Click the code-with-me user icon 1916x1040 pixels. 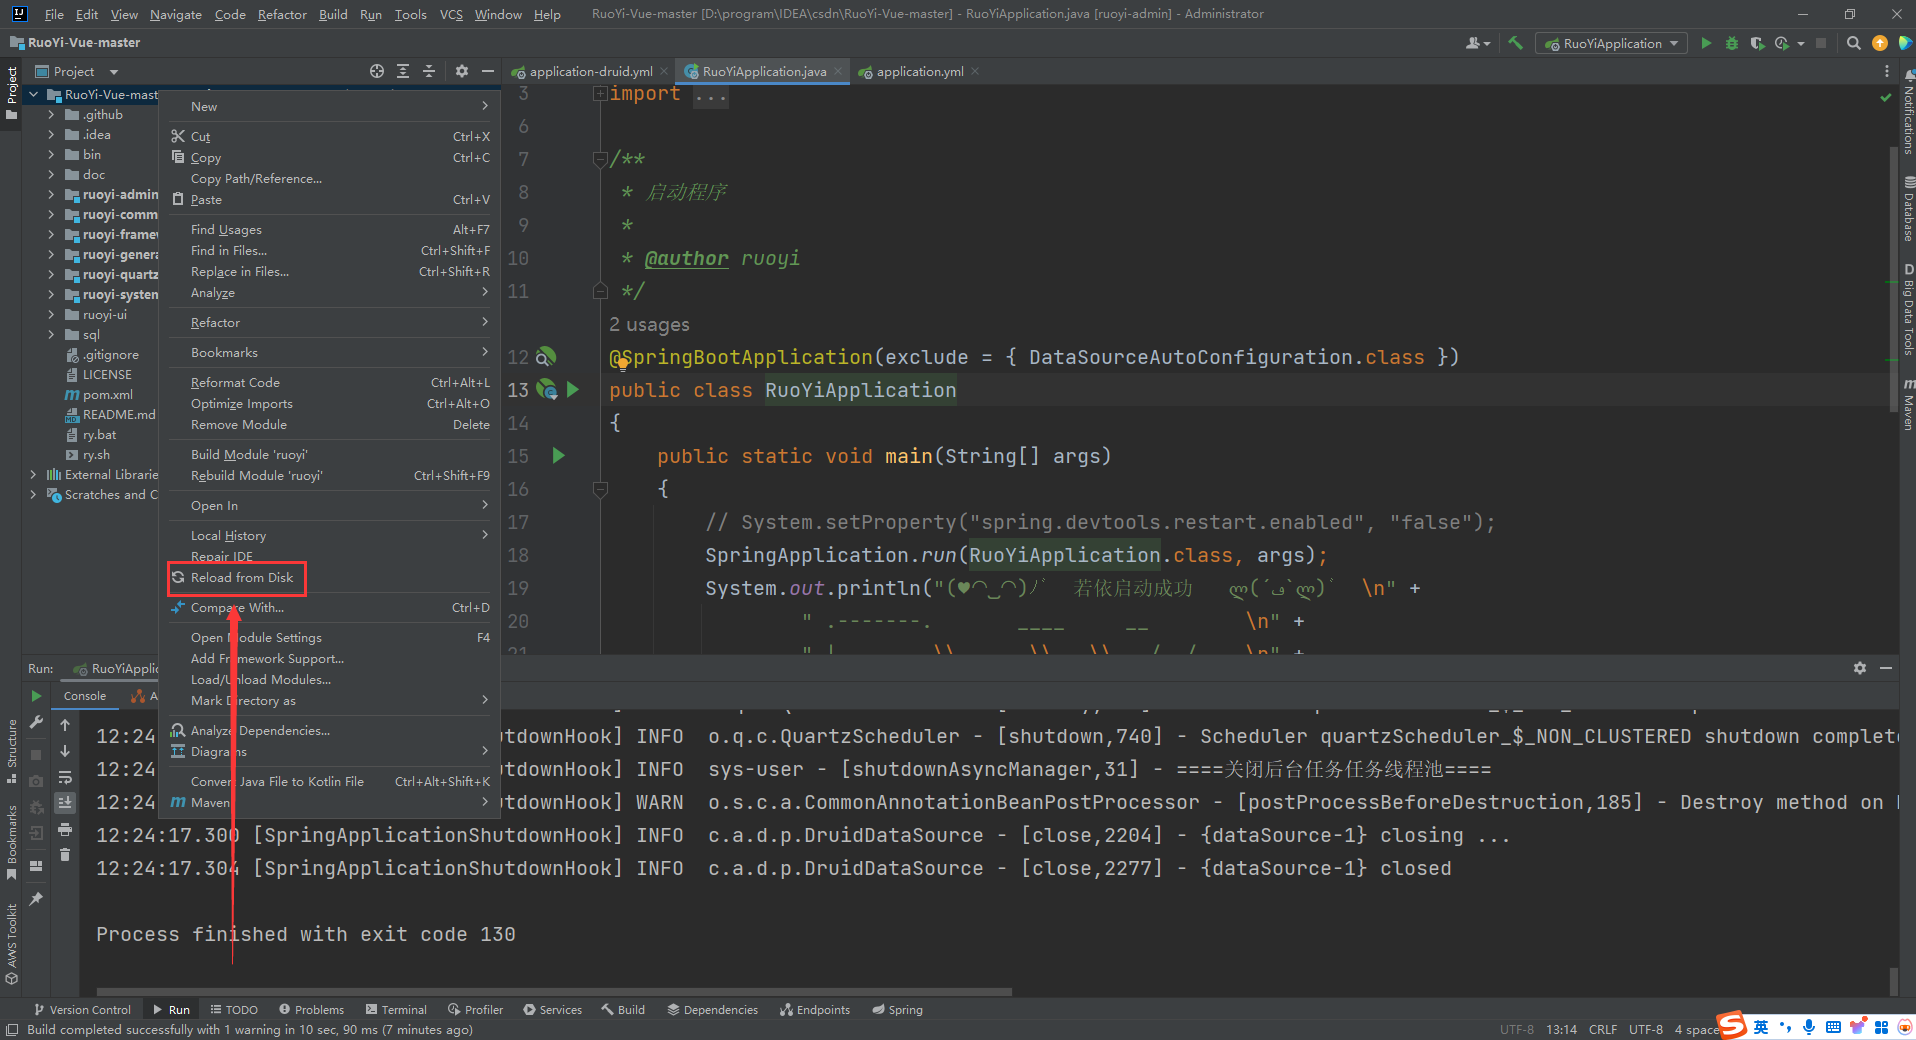click(1477, 43)
